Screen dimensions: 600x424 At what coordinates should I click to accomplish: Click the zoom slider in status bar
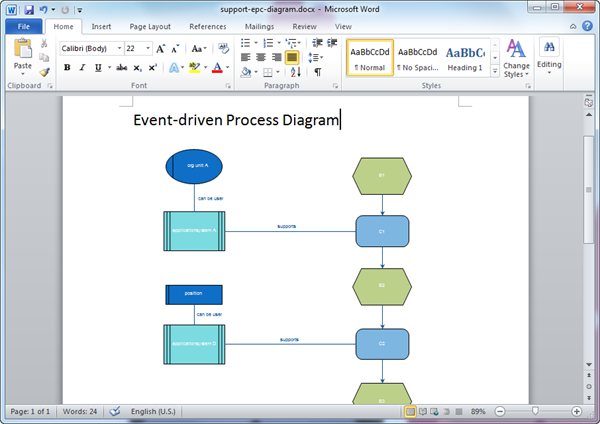tap(537, 411)
